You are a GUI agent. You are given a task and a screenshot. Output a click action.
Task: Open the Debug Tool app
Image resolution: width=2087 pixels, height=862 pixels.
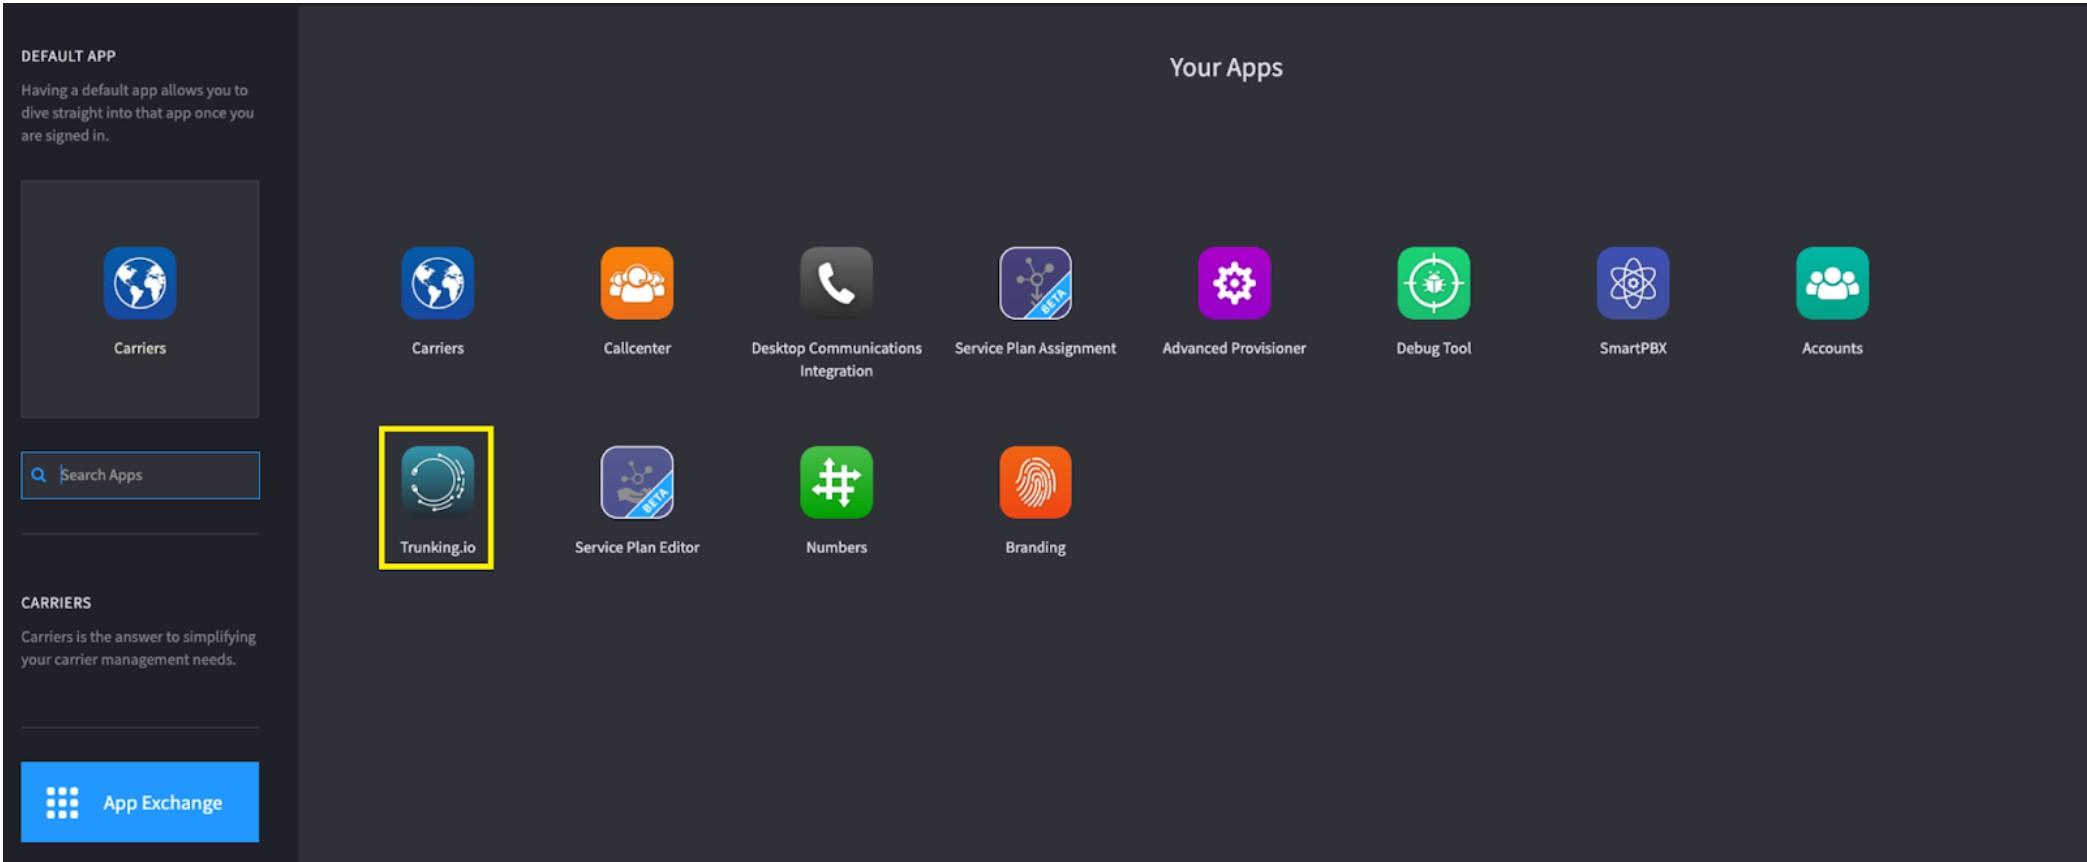[x=1433, y=284]
